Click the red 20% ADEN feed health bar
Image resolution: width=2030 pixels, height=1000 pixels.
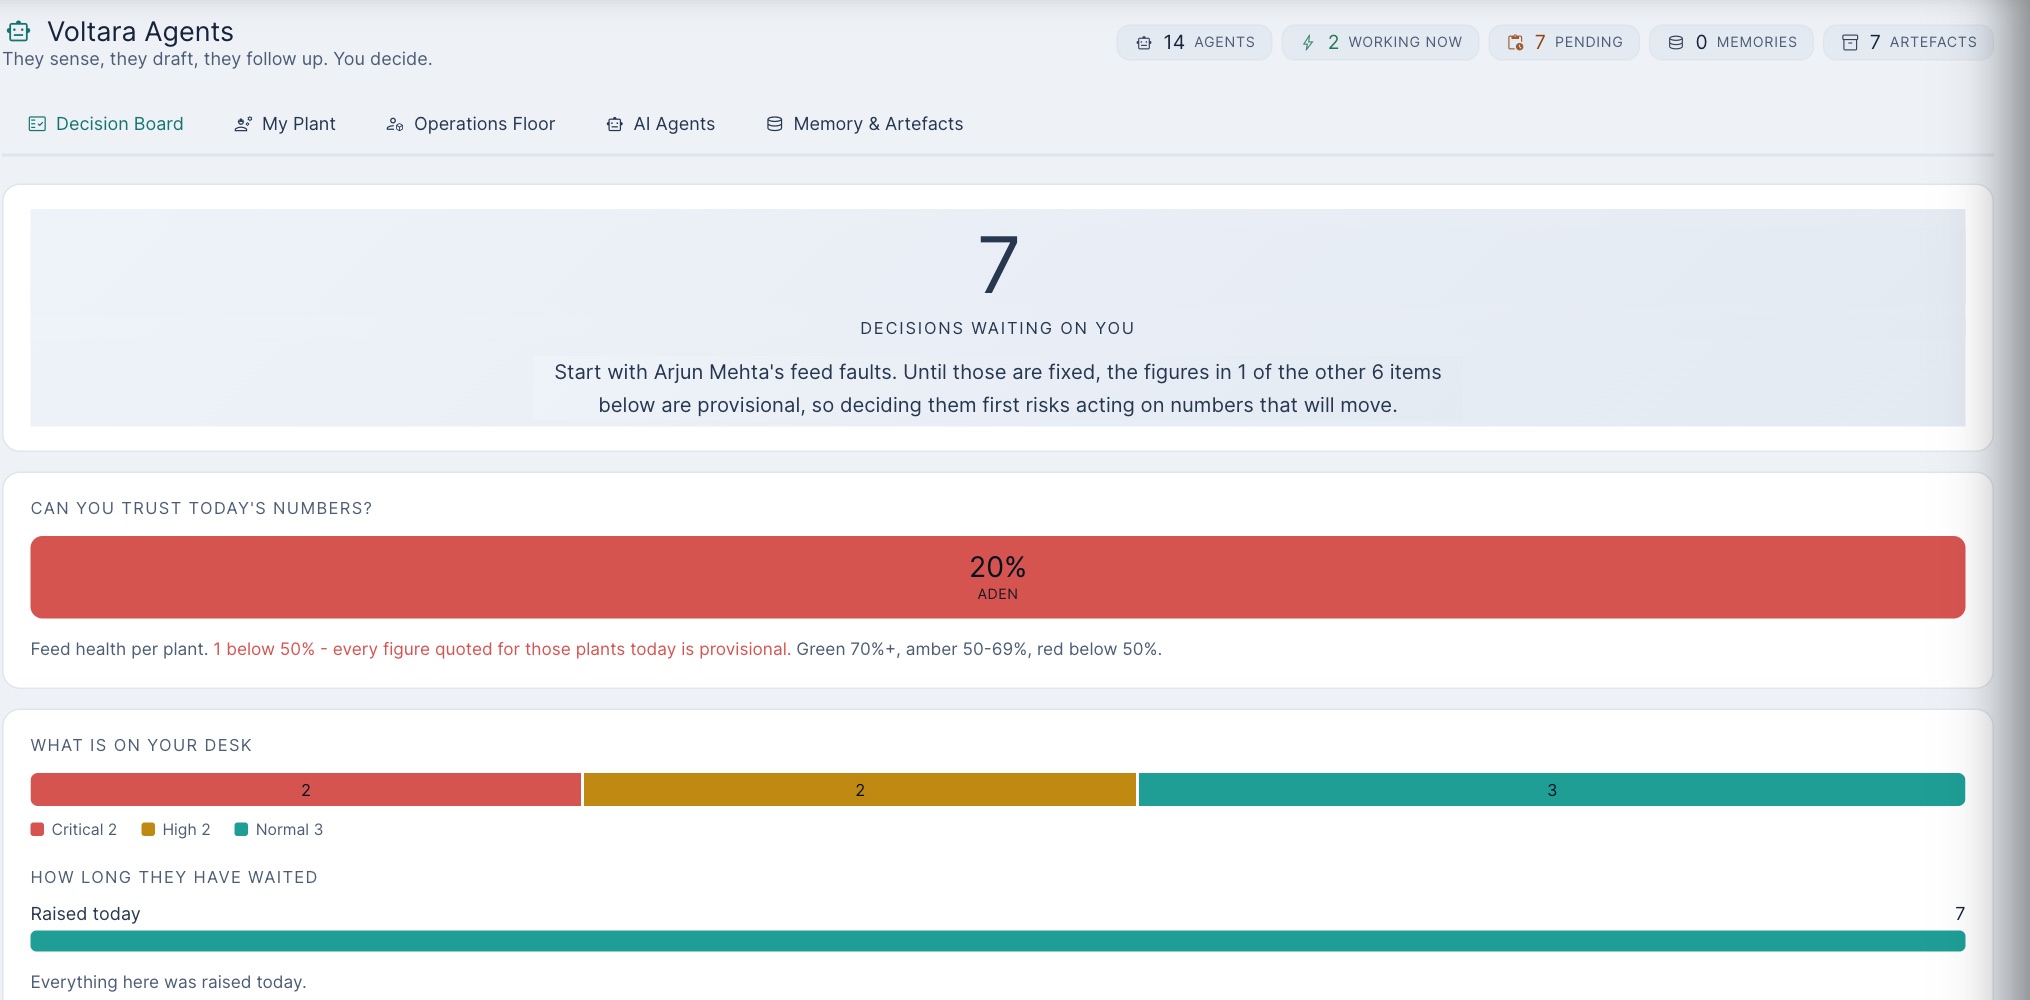click(998, 577)
